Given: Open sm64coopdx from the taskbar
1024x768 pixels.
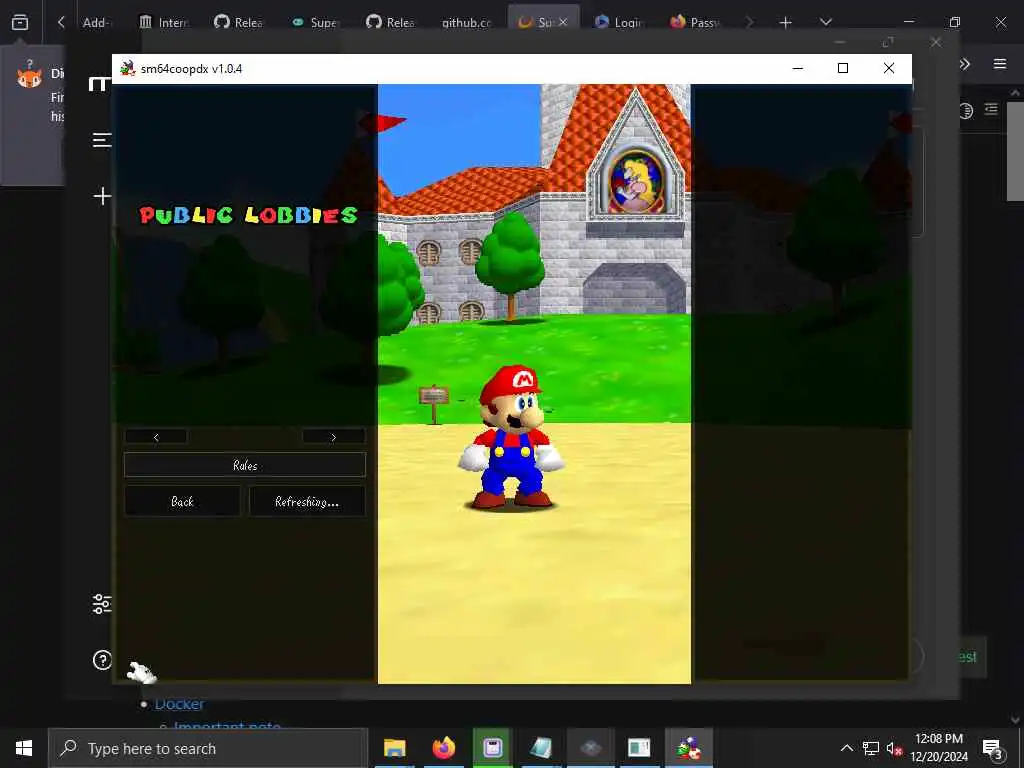Looking at the screenshot, I should pos(689,748).
